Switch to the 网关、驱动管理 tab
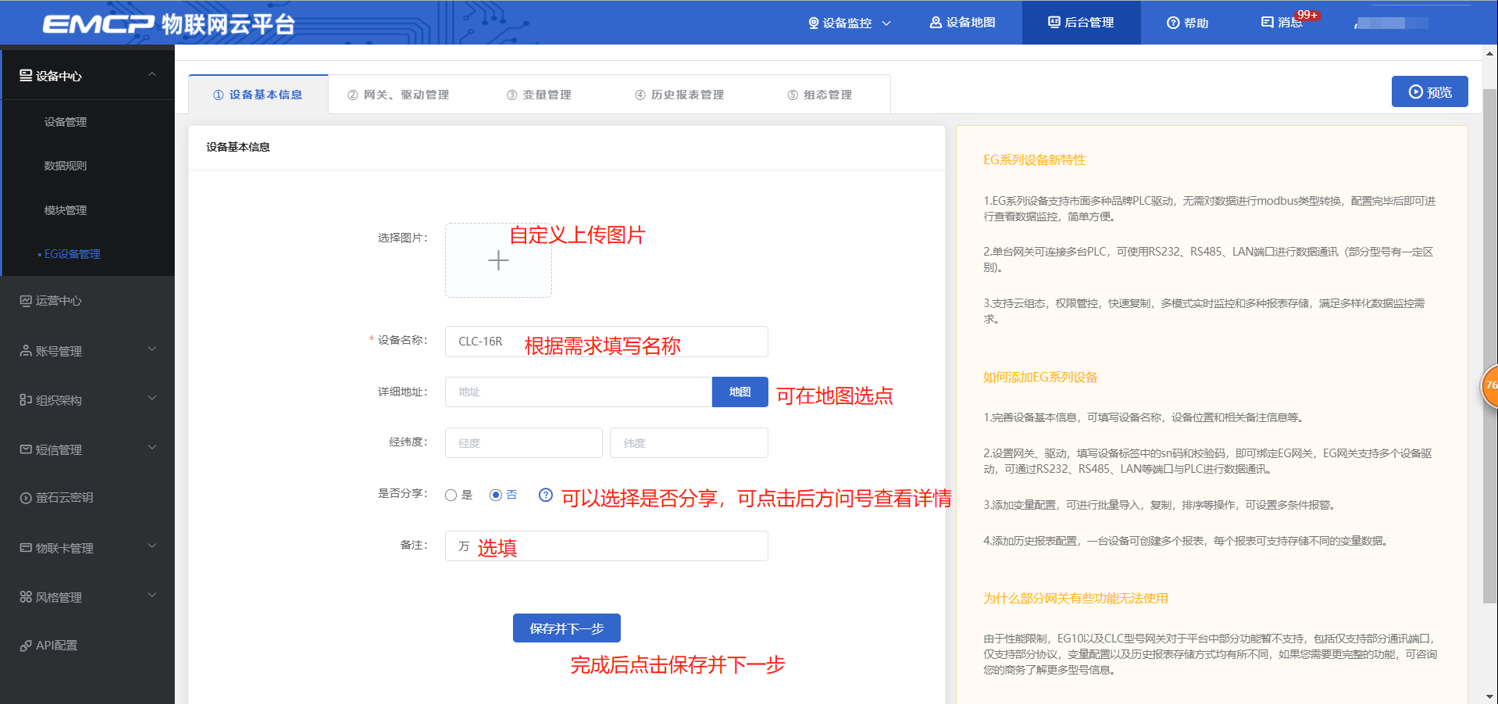The image size is (1498, 704). click(x=398, y=95)
